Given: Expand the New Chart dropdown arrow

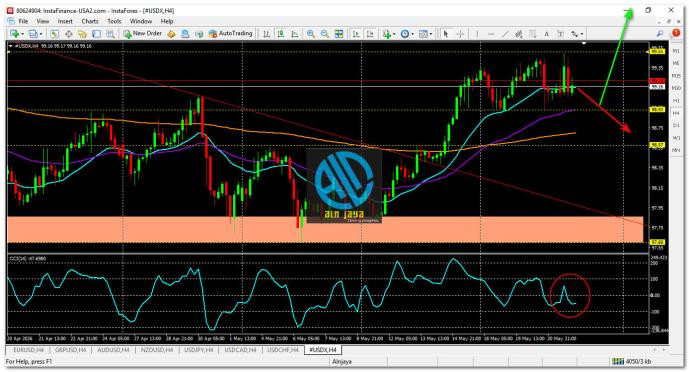Looking at the screenshot, I should (22, 34).
